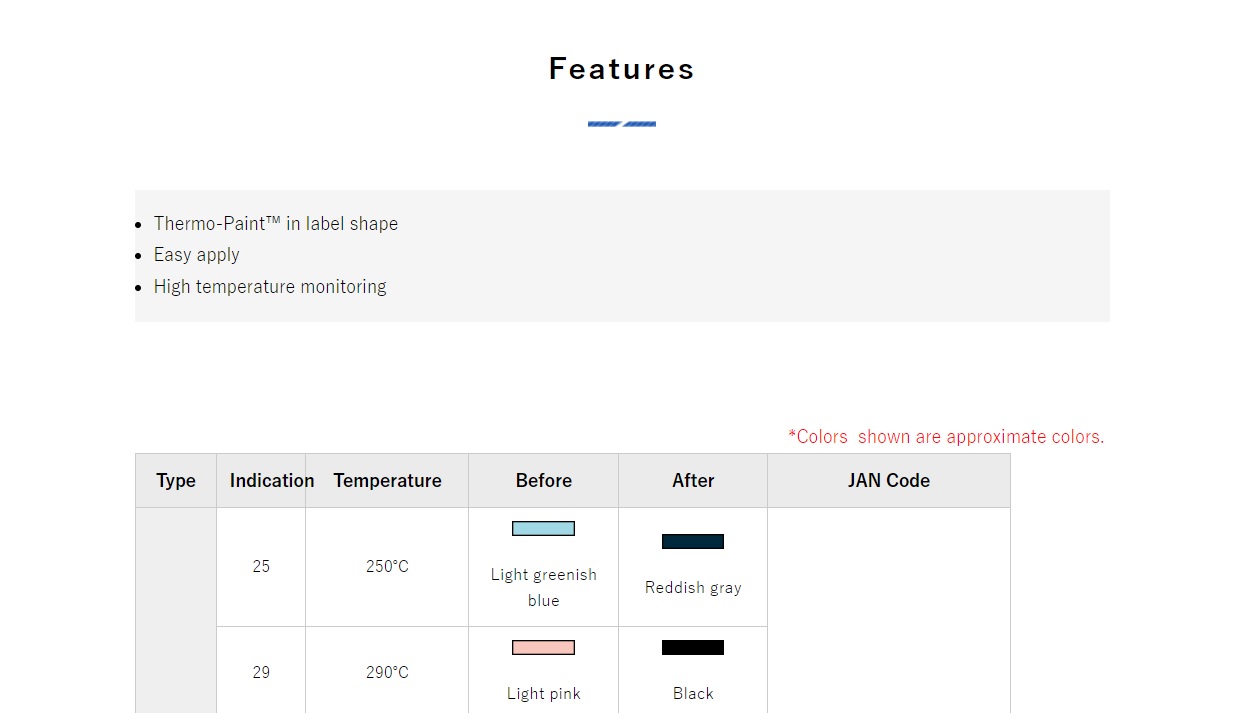Screen dimensions: 1243x713
Task: Select the Thermo-Paint in label shape bullet
Action: pyautogui.click(x=275, y=224)
